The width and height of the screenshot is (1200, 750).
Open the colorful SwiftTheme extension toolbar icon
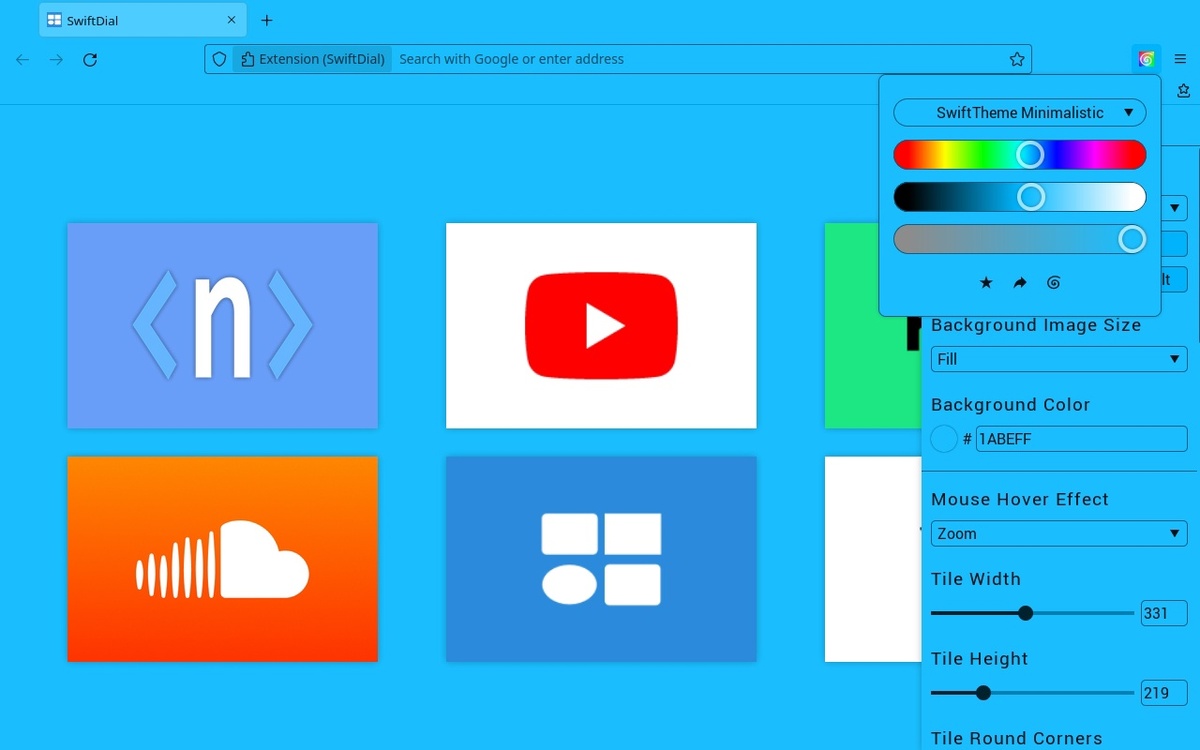point(1146,59)
